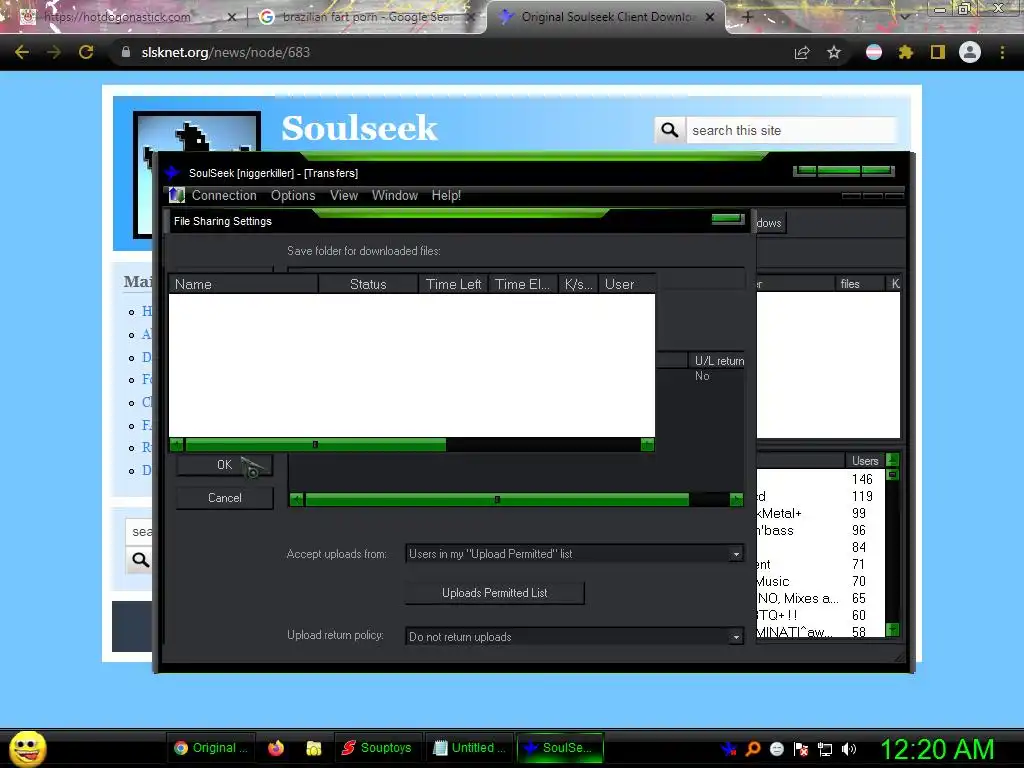Sort transfers by the User column
This screenshot has height=768, width=1024.
tap(627, 284)
